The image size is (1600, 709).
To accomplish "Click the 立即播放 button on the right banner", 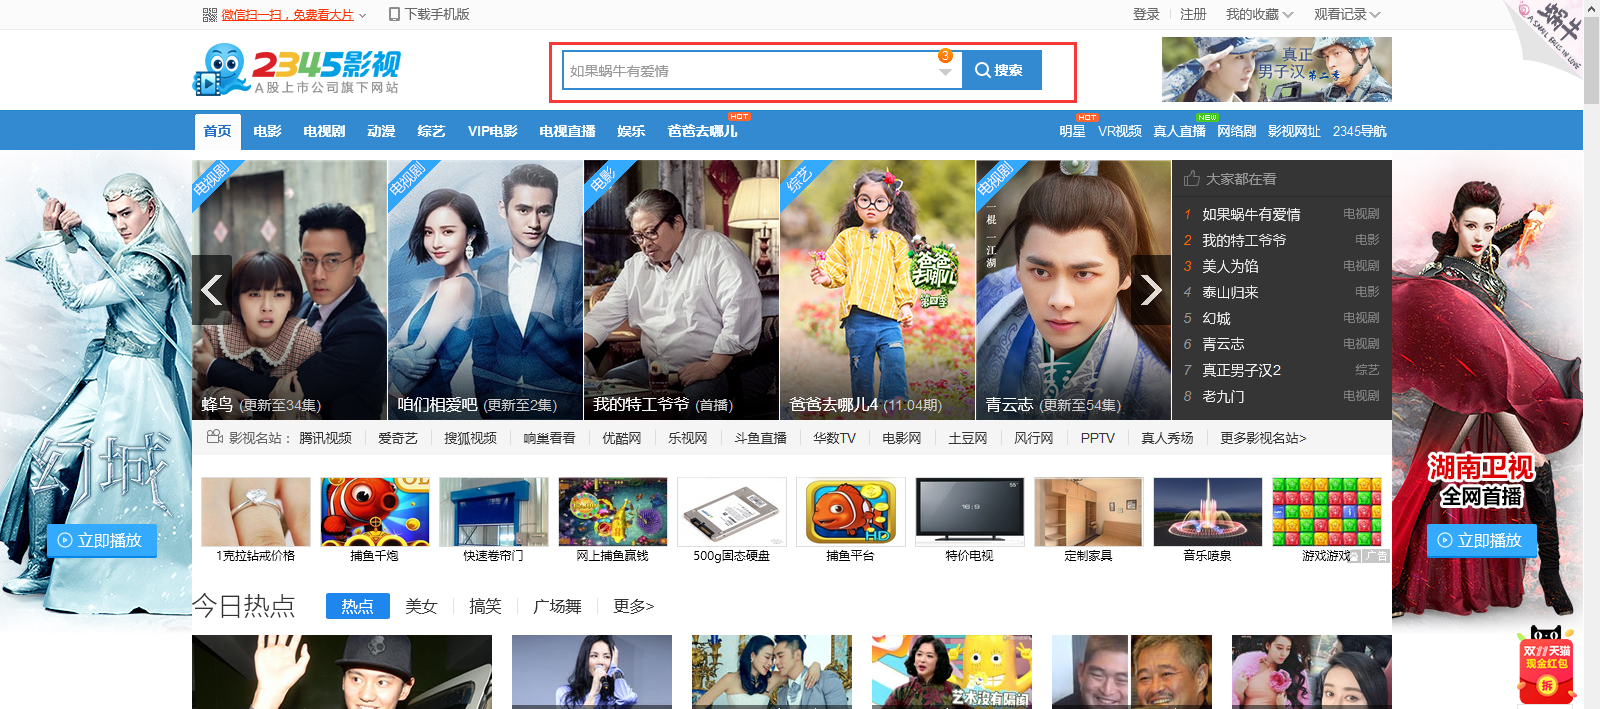I will pyautogui.click(x=1481, y=540).
